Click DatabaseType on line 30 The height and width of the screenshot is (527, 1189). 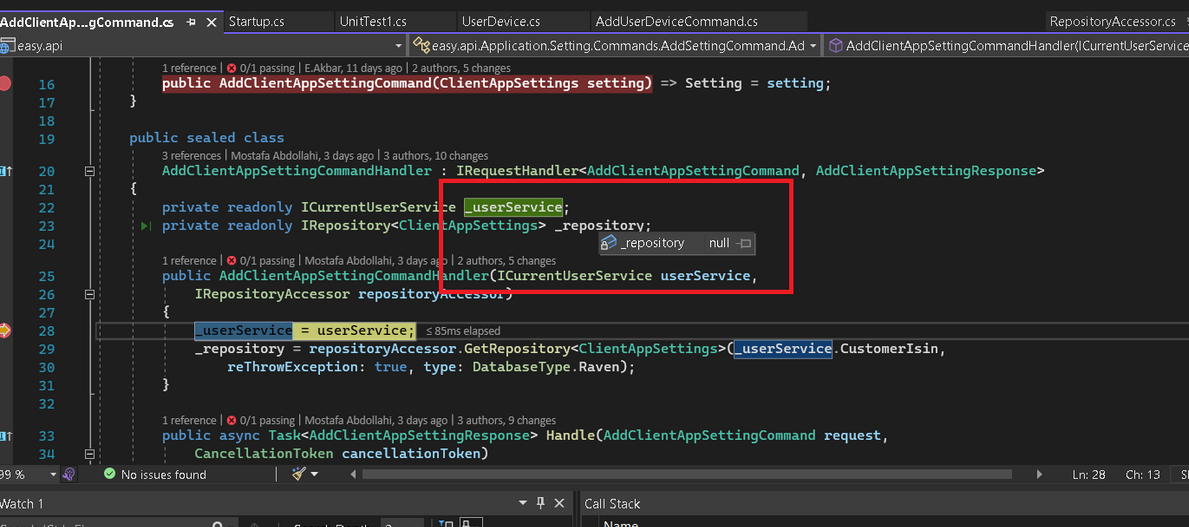(521, 367)
